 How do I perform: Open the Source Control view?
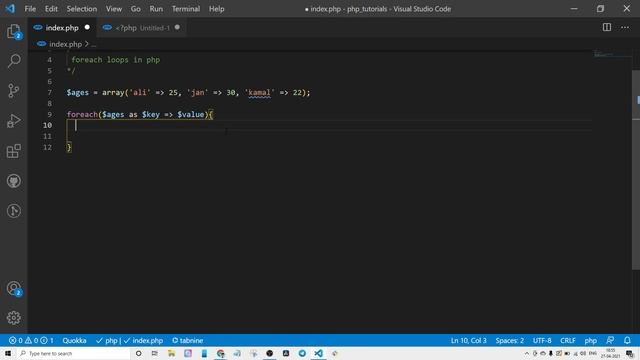tap(14, 91)
